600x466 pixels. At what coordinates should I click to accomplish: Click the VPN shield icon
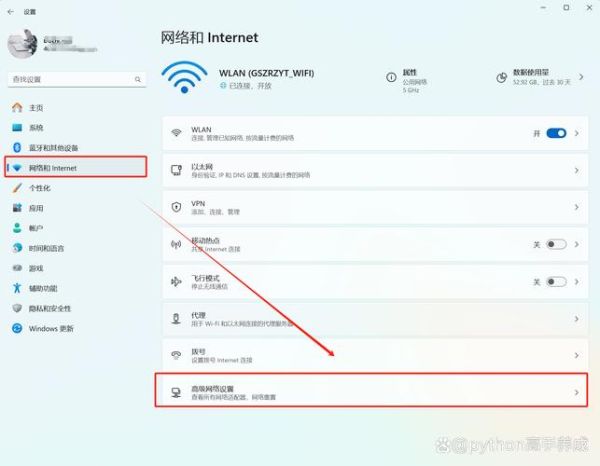(x=176, y=207)
